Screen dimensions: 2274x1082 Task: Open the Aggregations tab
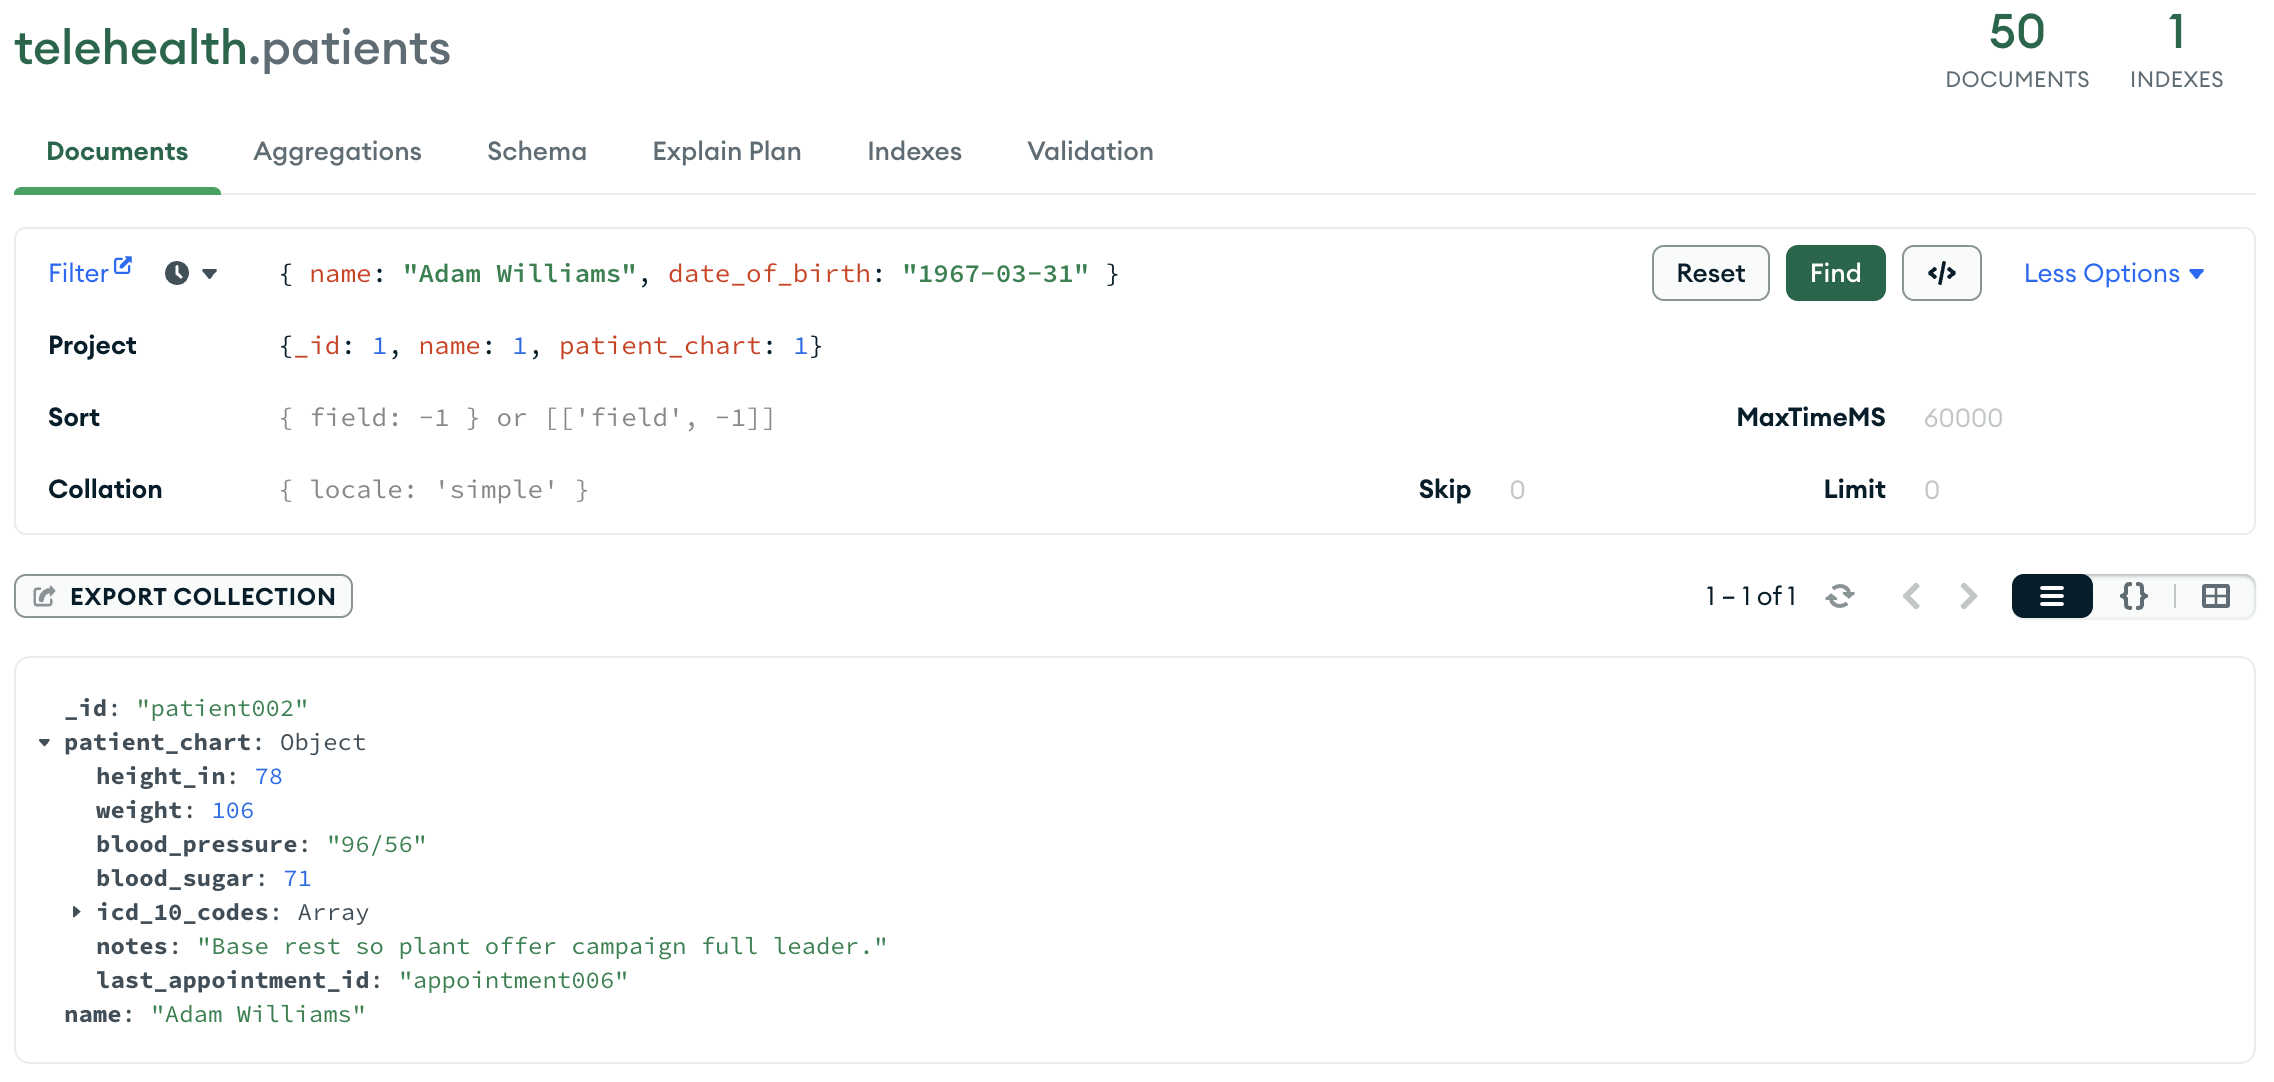coord(337,151)
